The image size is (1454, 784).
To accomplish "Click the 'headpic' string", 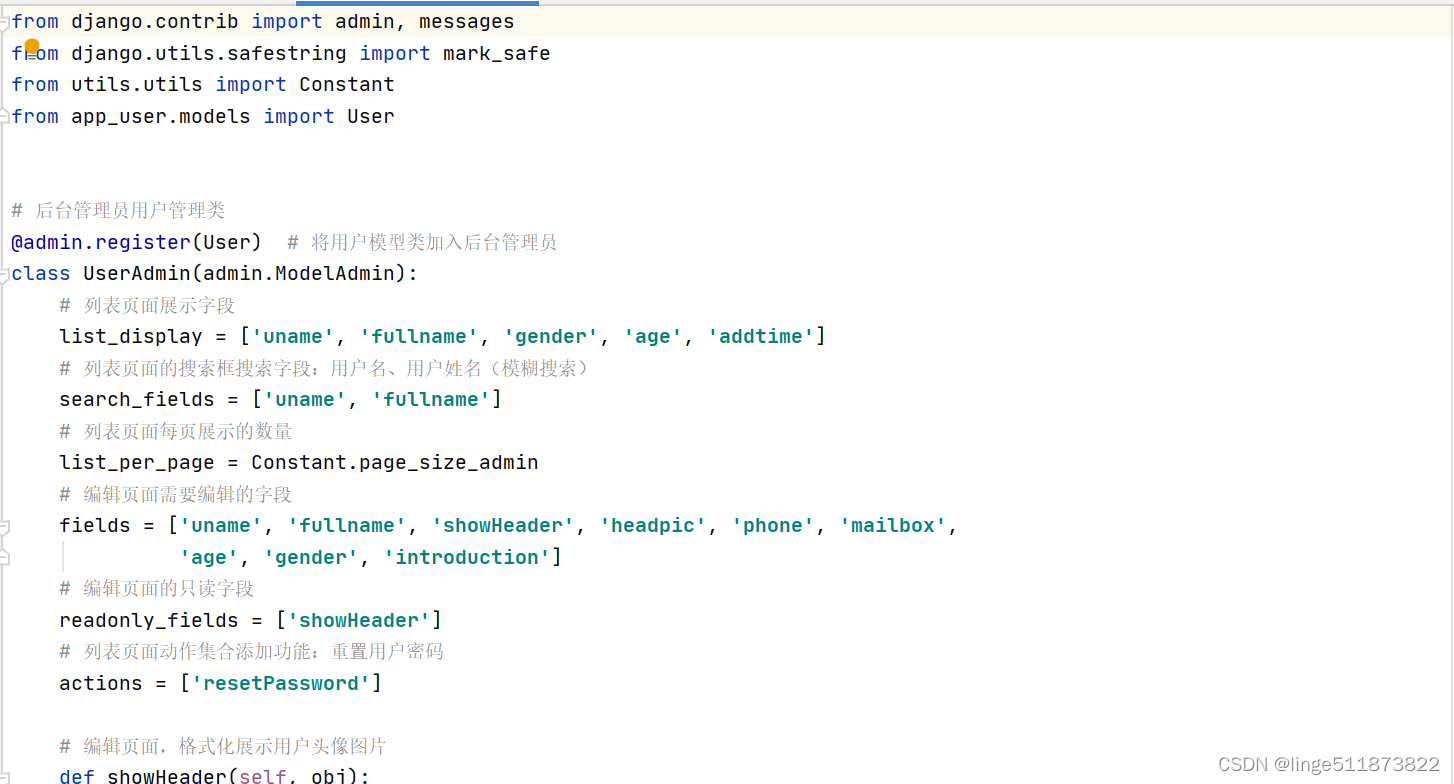I will point(653,525).
